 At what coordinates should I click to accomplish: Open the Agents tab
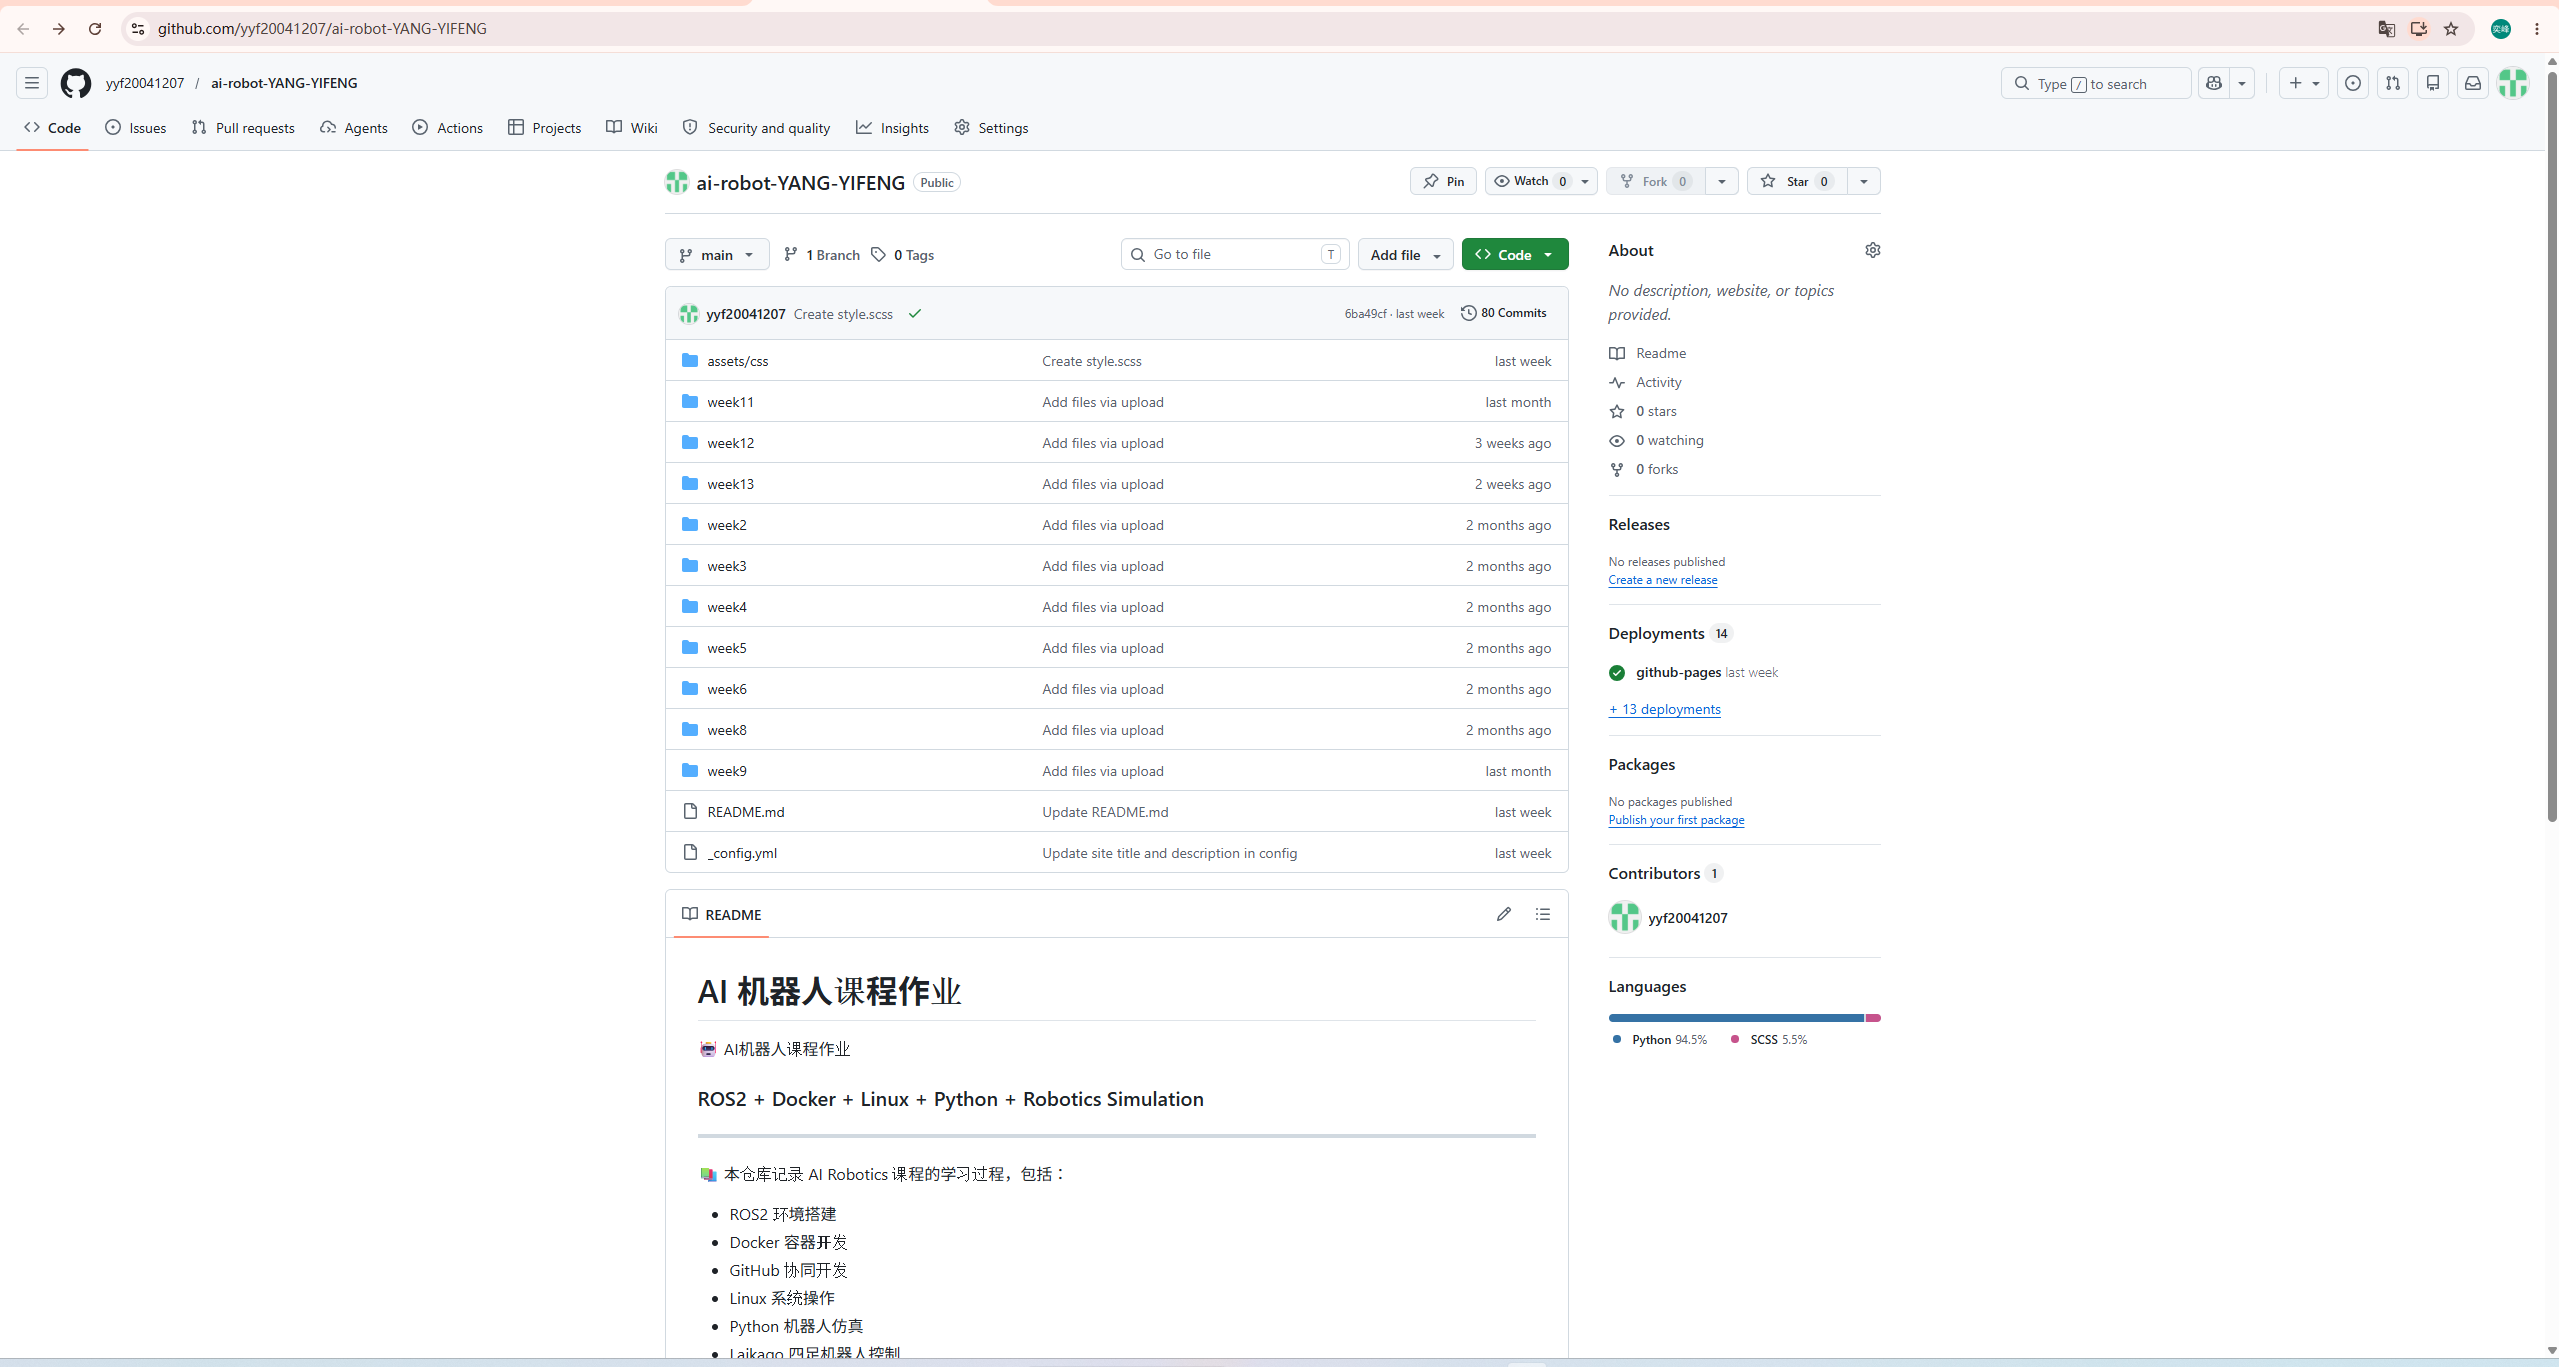point(354,128)
